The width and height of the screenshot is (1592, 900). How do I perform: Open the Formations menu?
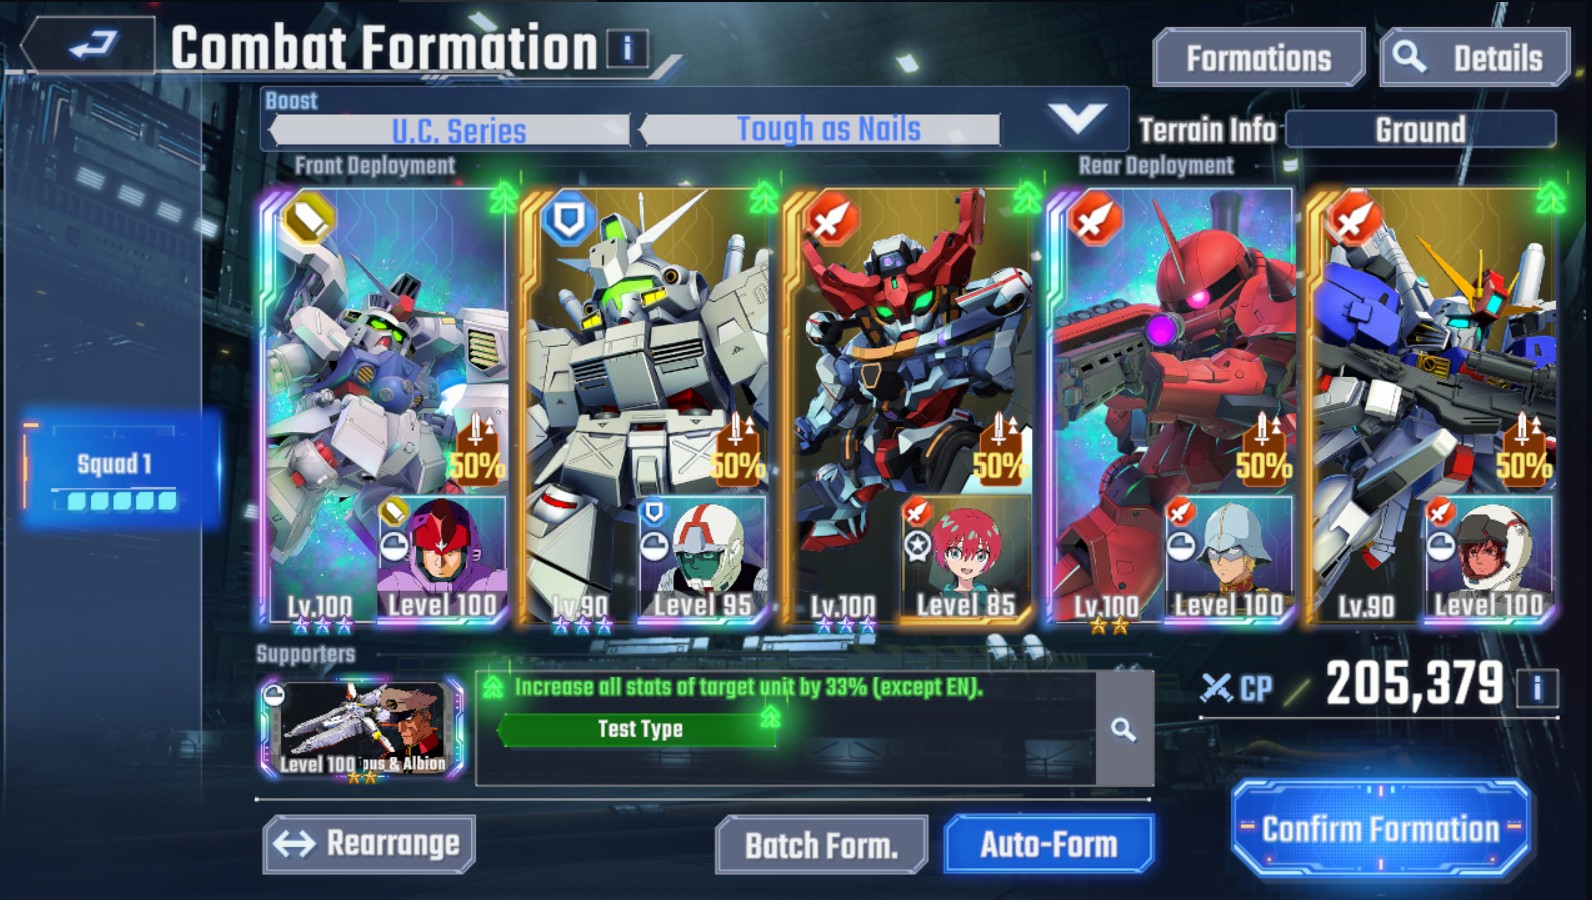click(1258, 58)
